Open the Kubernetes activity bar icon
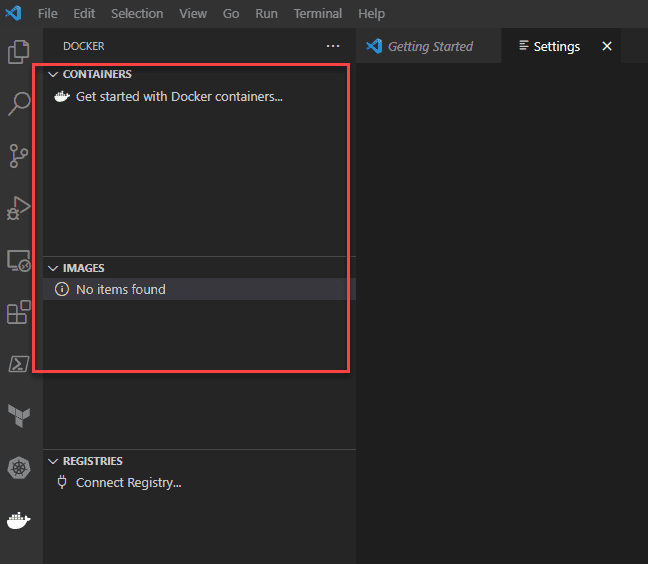The height and width of the screenshot is (564, 648). [x=19, y=468]
